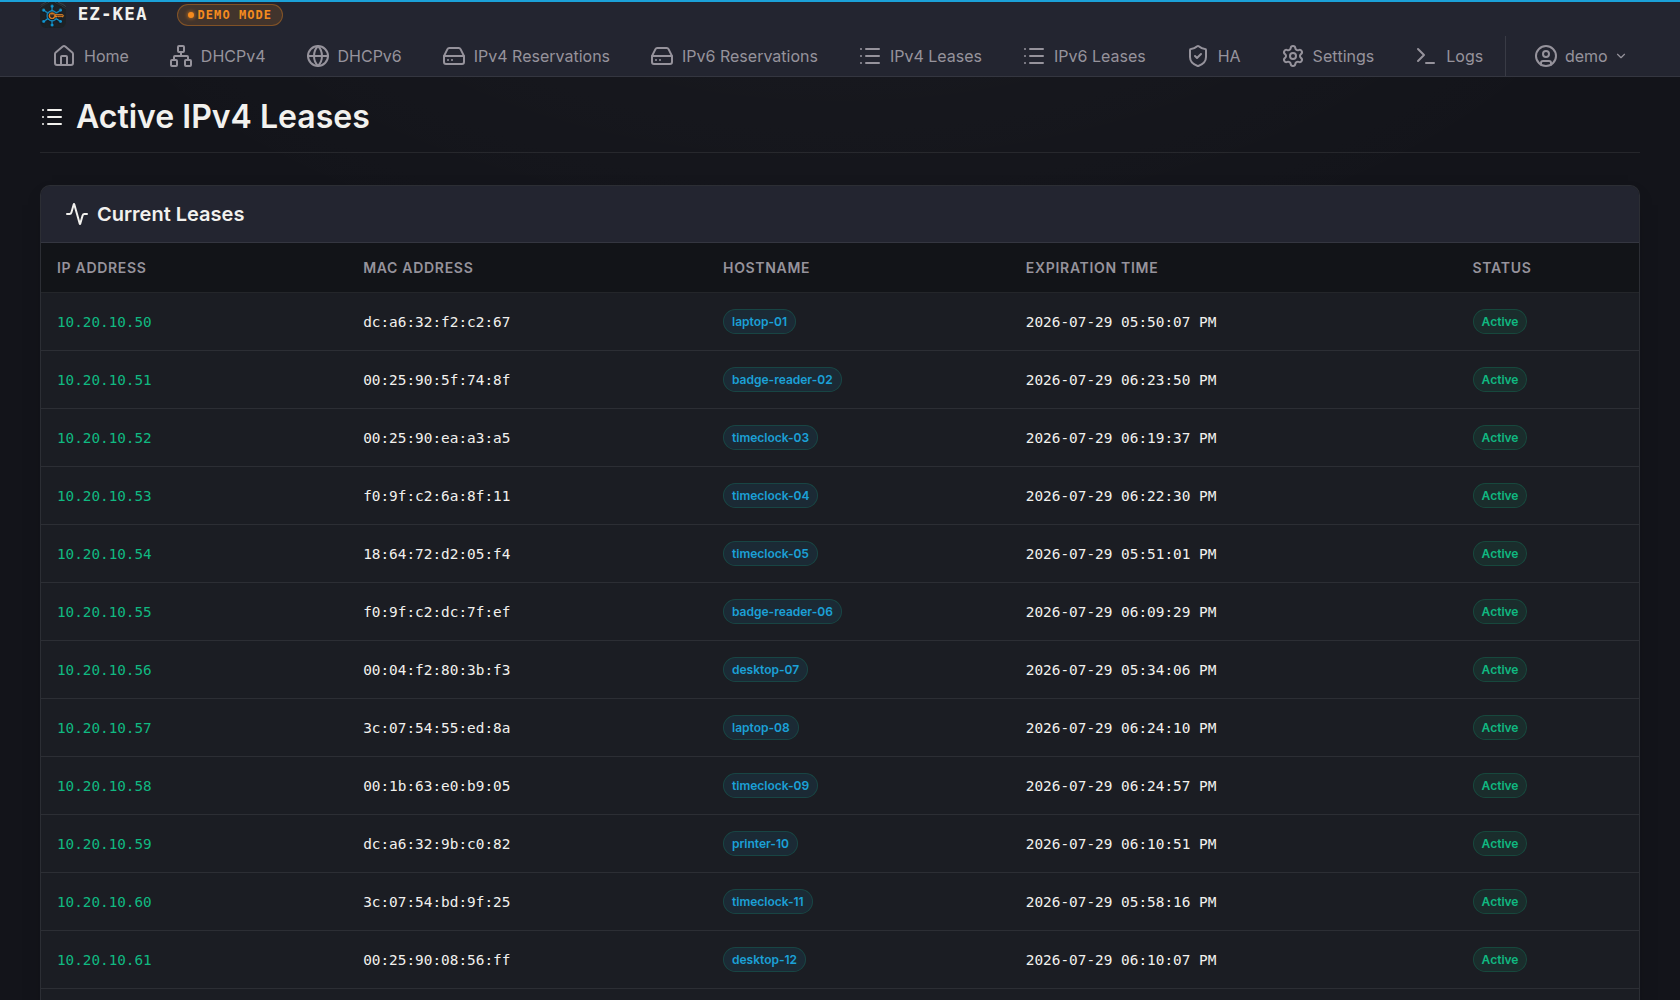
Task: Click IP address 10.20.10.53
Action: coord(104,496)
